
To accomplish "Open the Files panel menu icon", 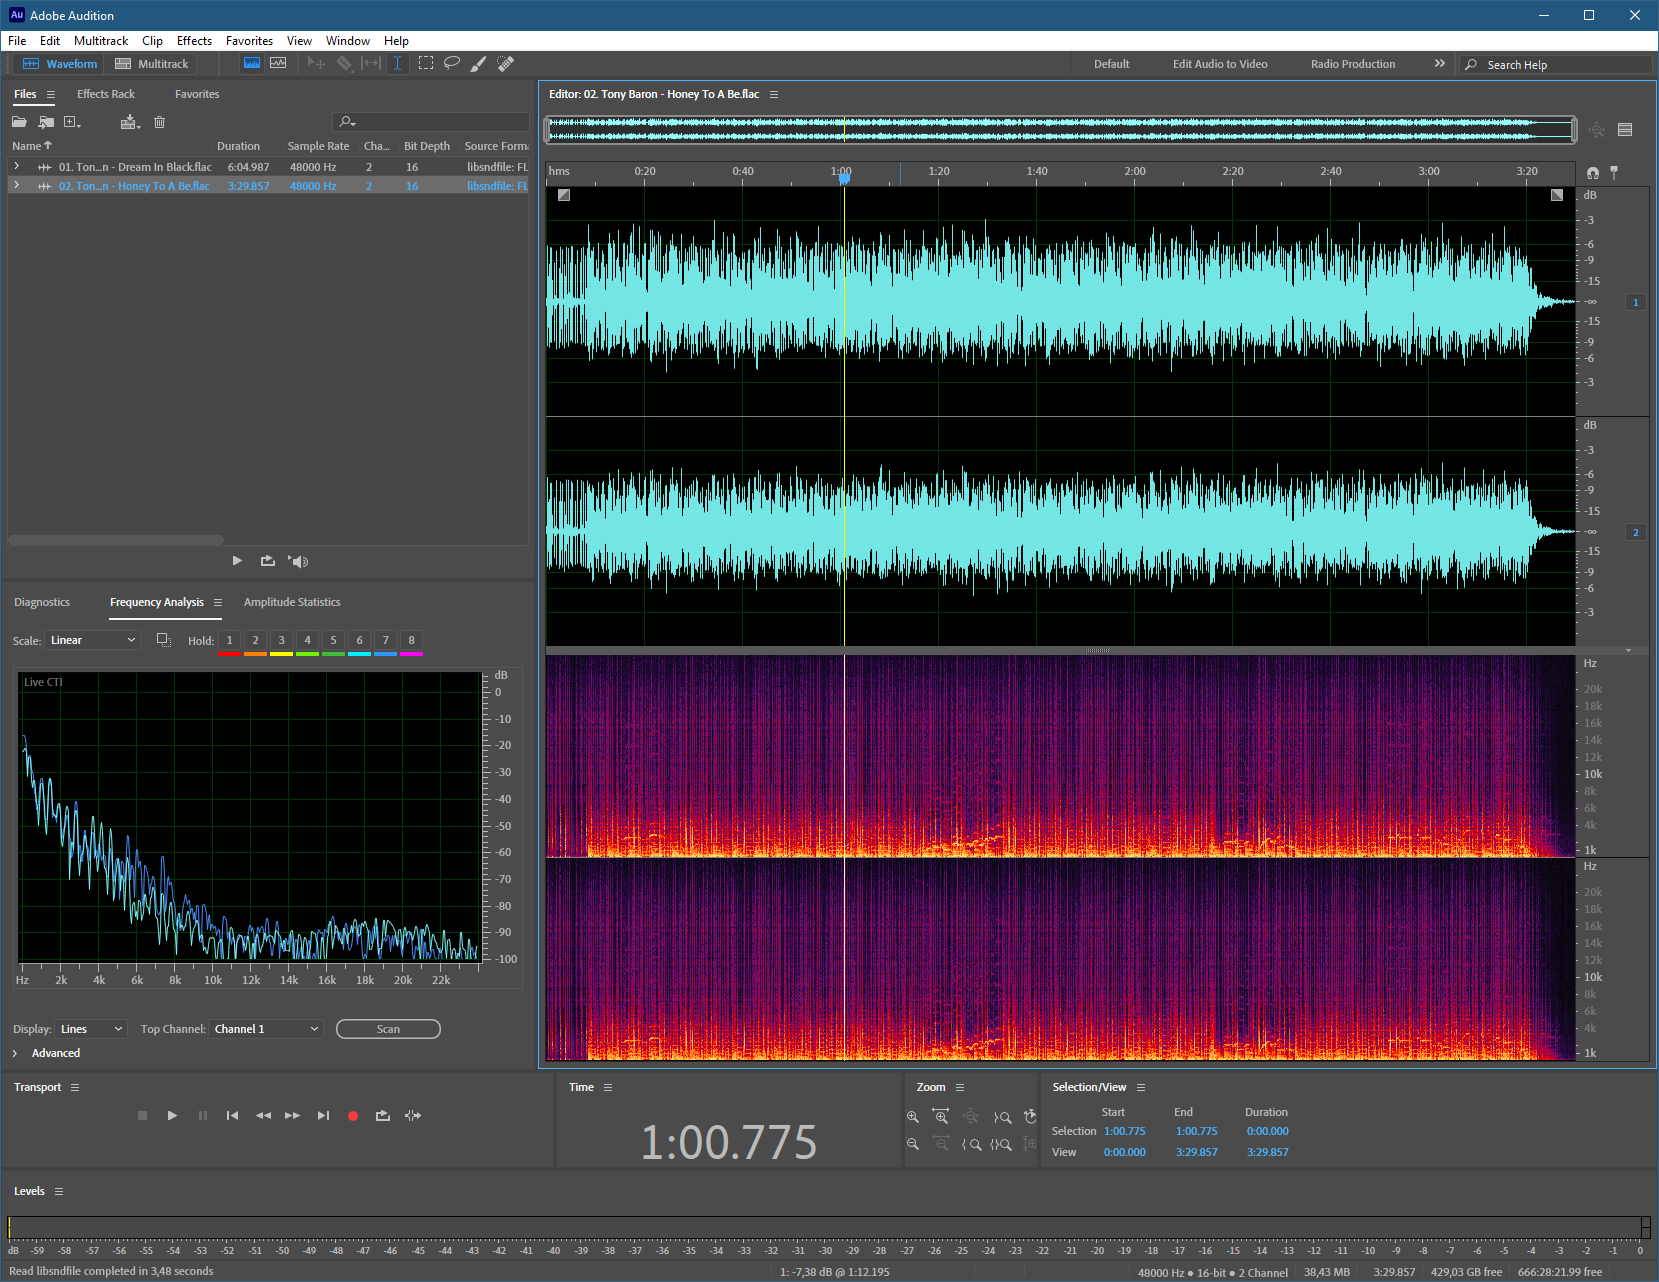I will click(x=51, y=94).
